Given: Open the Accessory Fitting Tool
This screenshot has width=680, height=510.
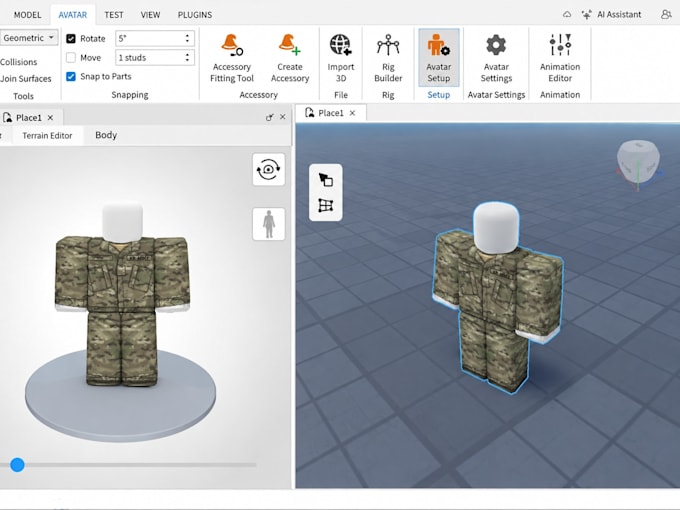Looking at the screenshot, I should pos(232,59).
